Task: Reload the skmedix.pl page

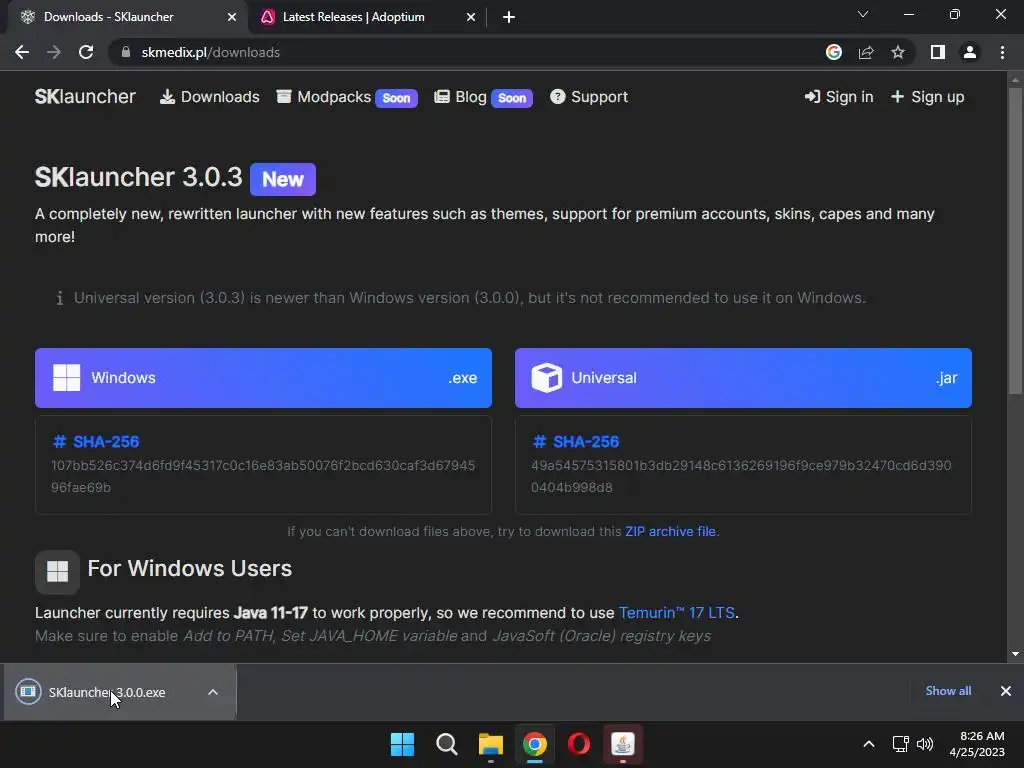Action: pos(86,52)
